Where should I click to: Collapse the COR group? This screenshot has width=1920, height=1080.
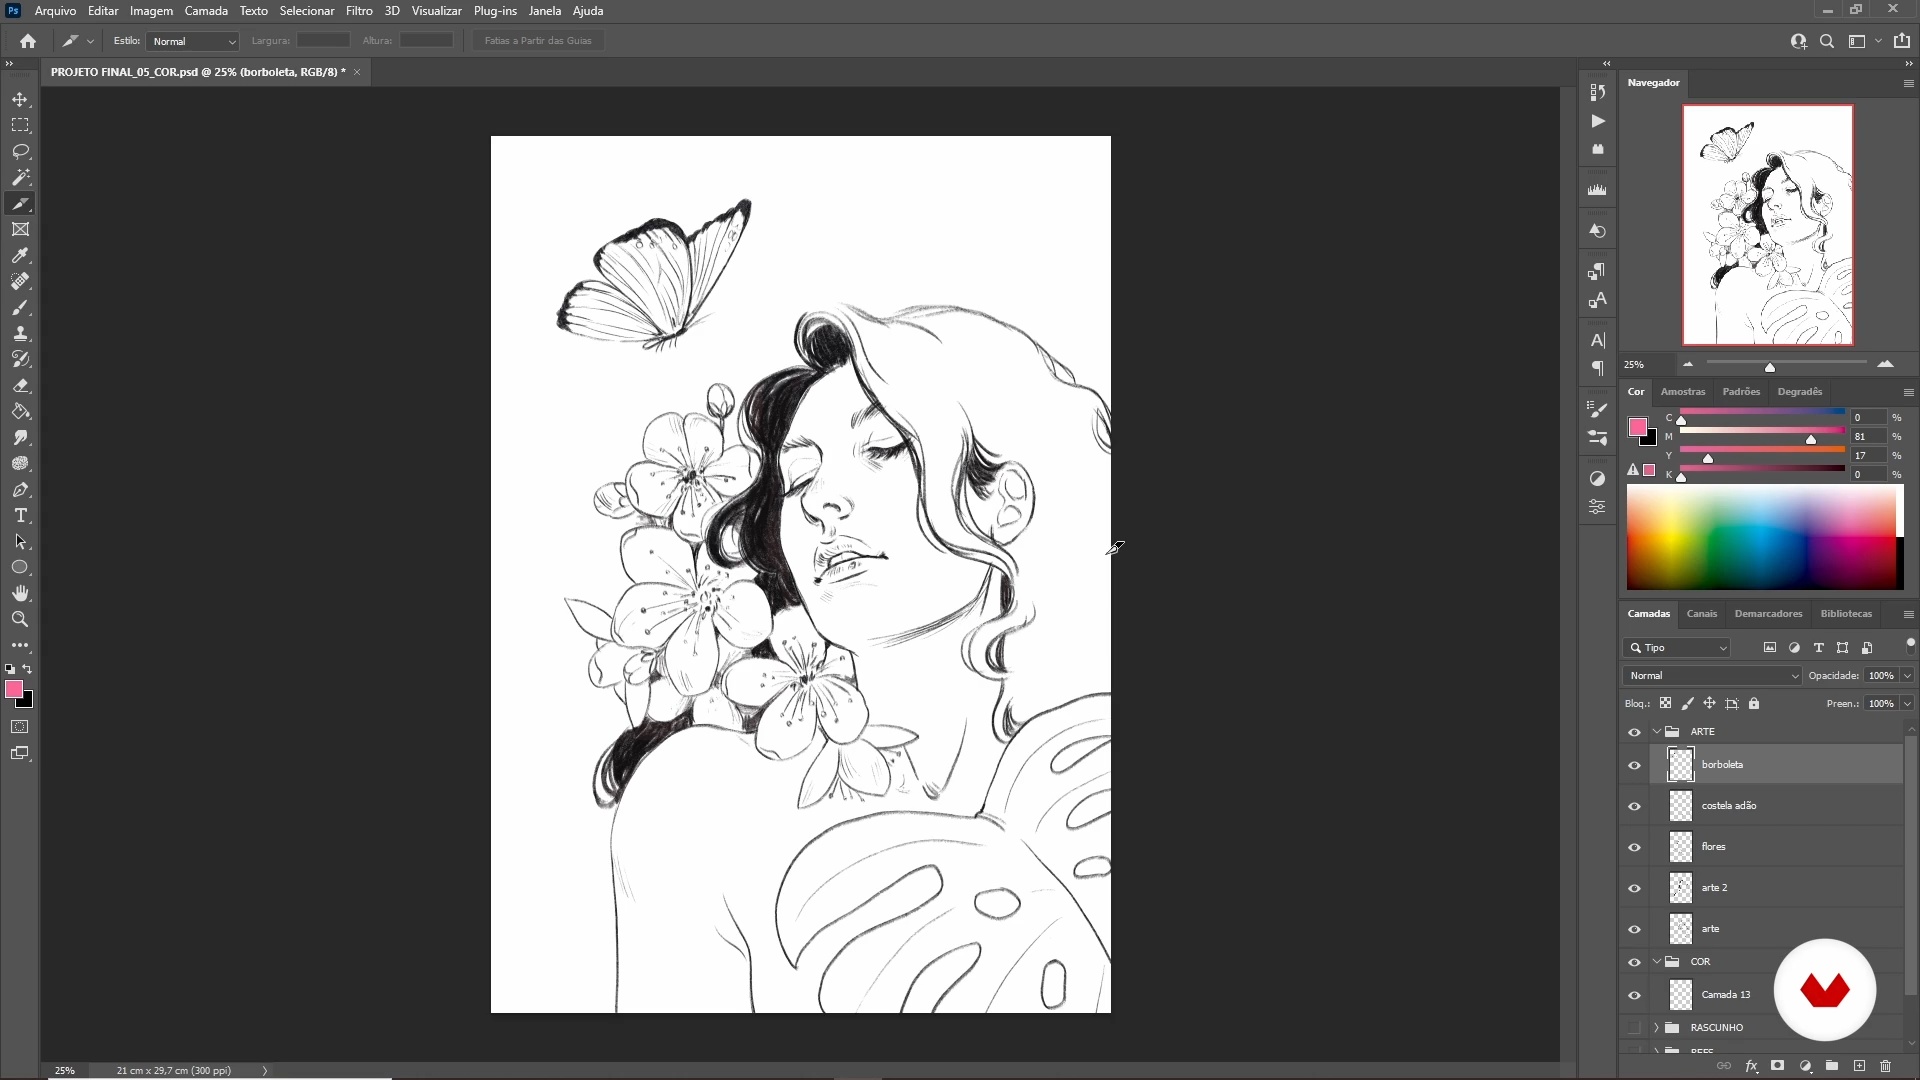click(x=1657, y=962)
